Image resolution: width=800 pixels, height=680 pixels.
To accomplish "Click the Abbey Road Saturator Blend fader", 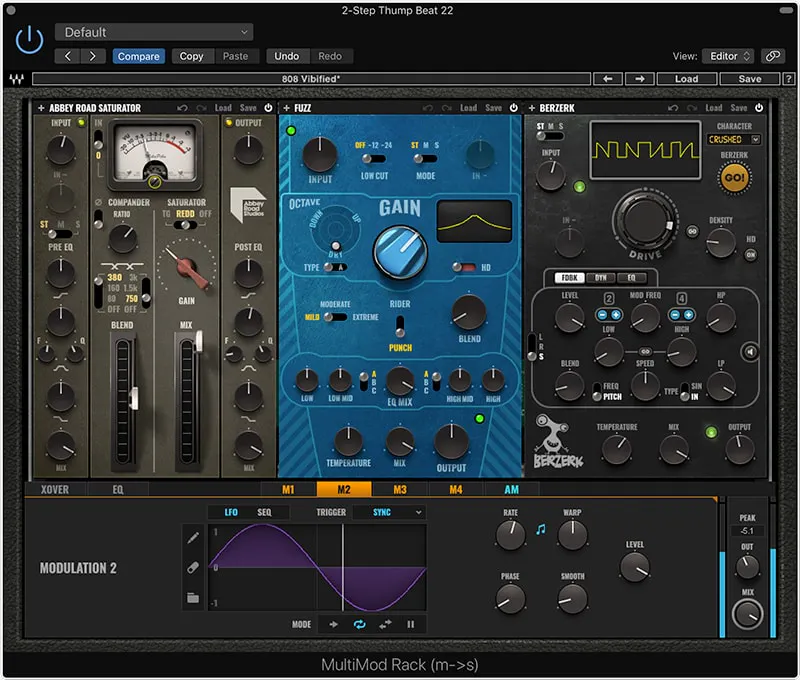I will [x=133, y=398].
